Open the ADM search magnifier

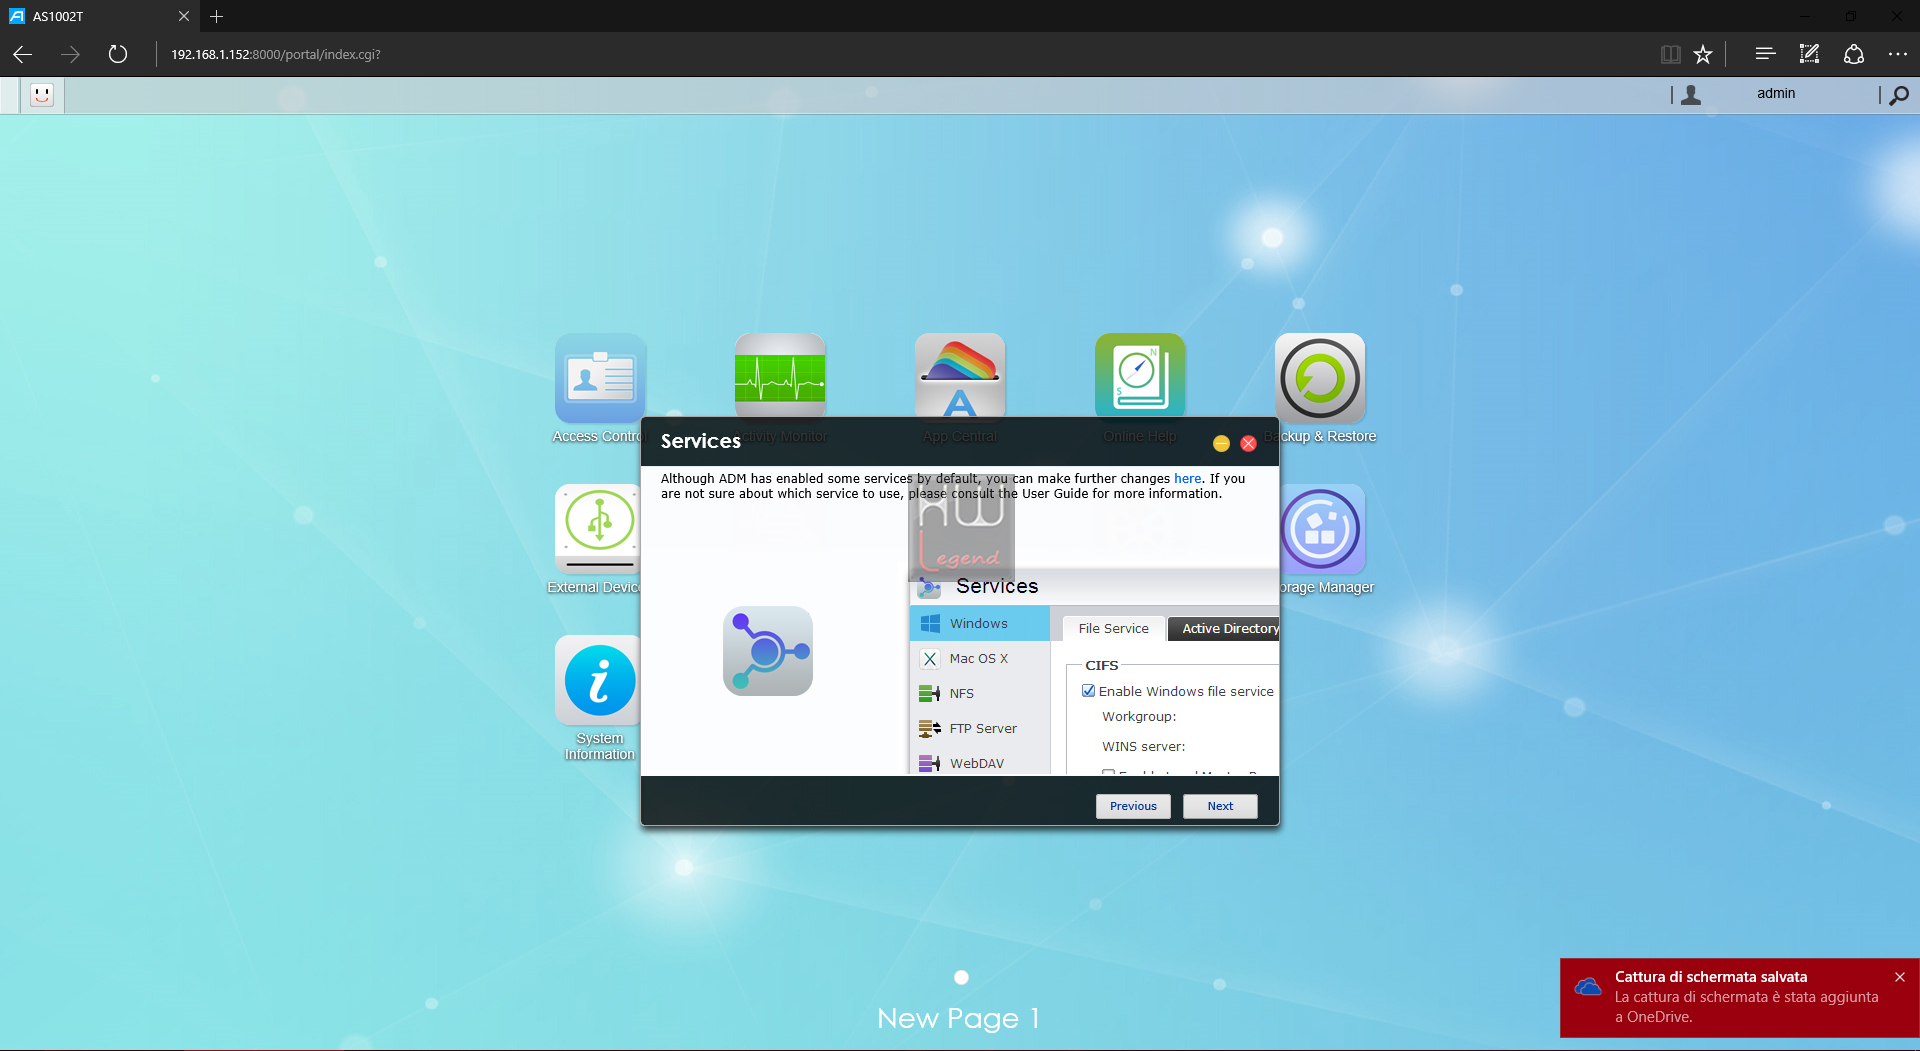point(1899,95)
